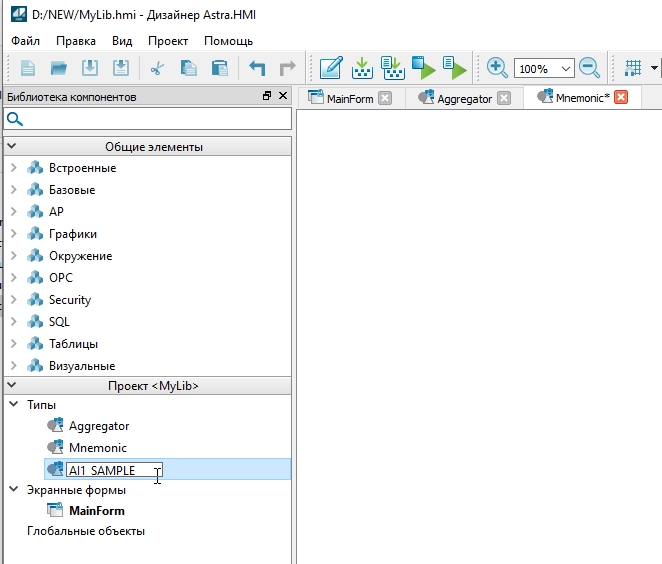Click the edit form pencil icon
Viewport: 662px width, 564px height.
coord(331,69)
